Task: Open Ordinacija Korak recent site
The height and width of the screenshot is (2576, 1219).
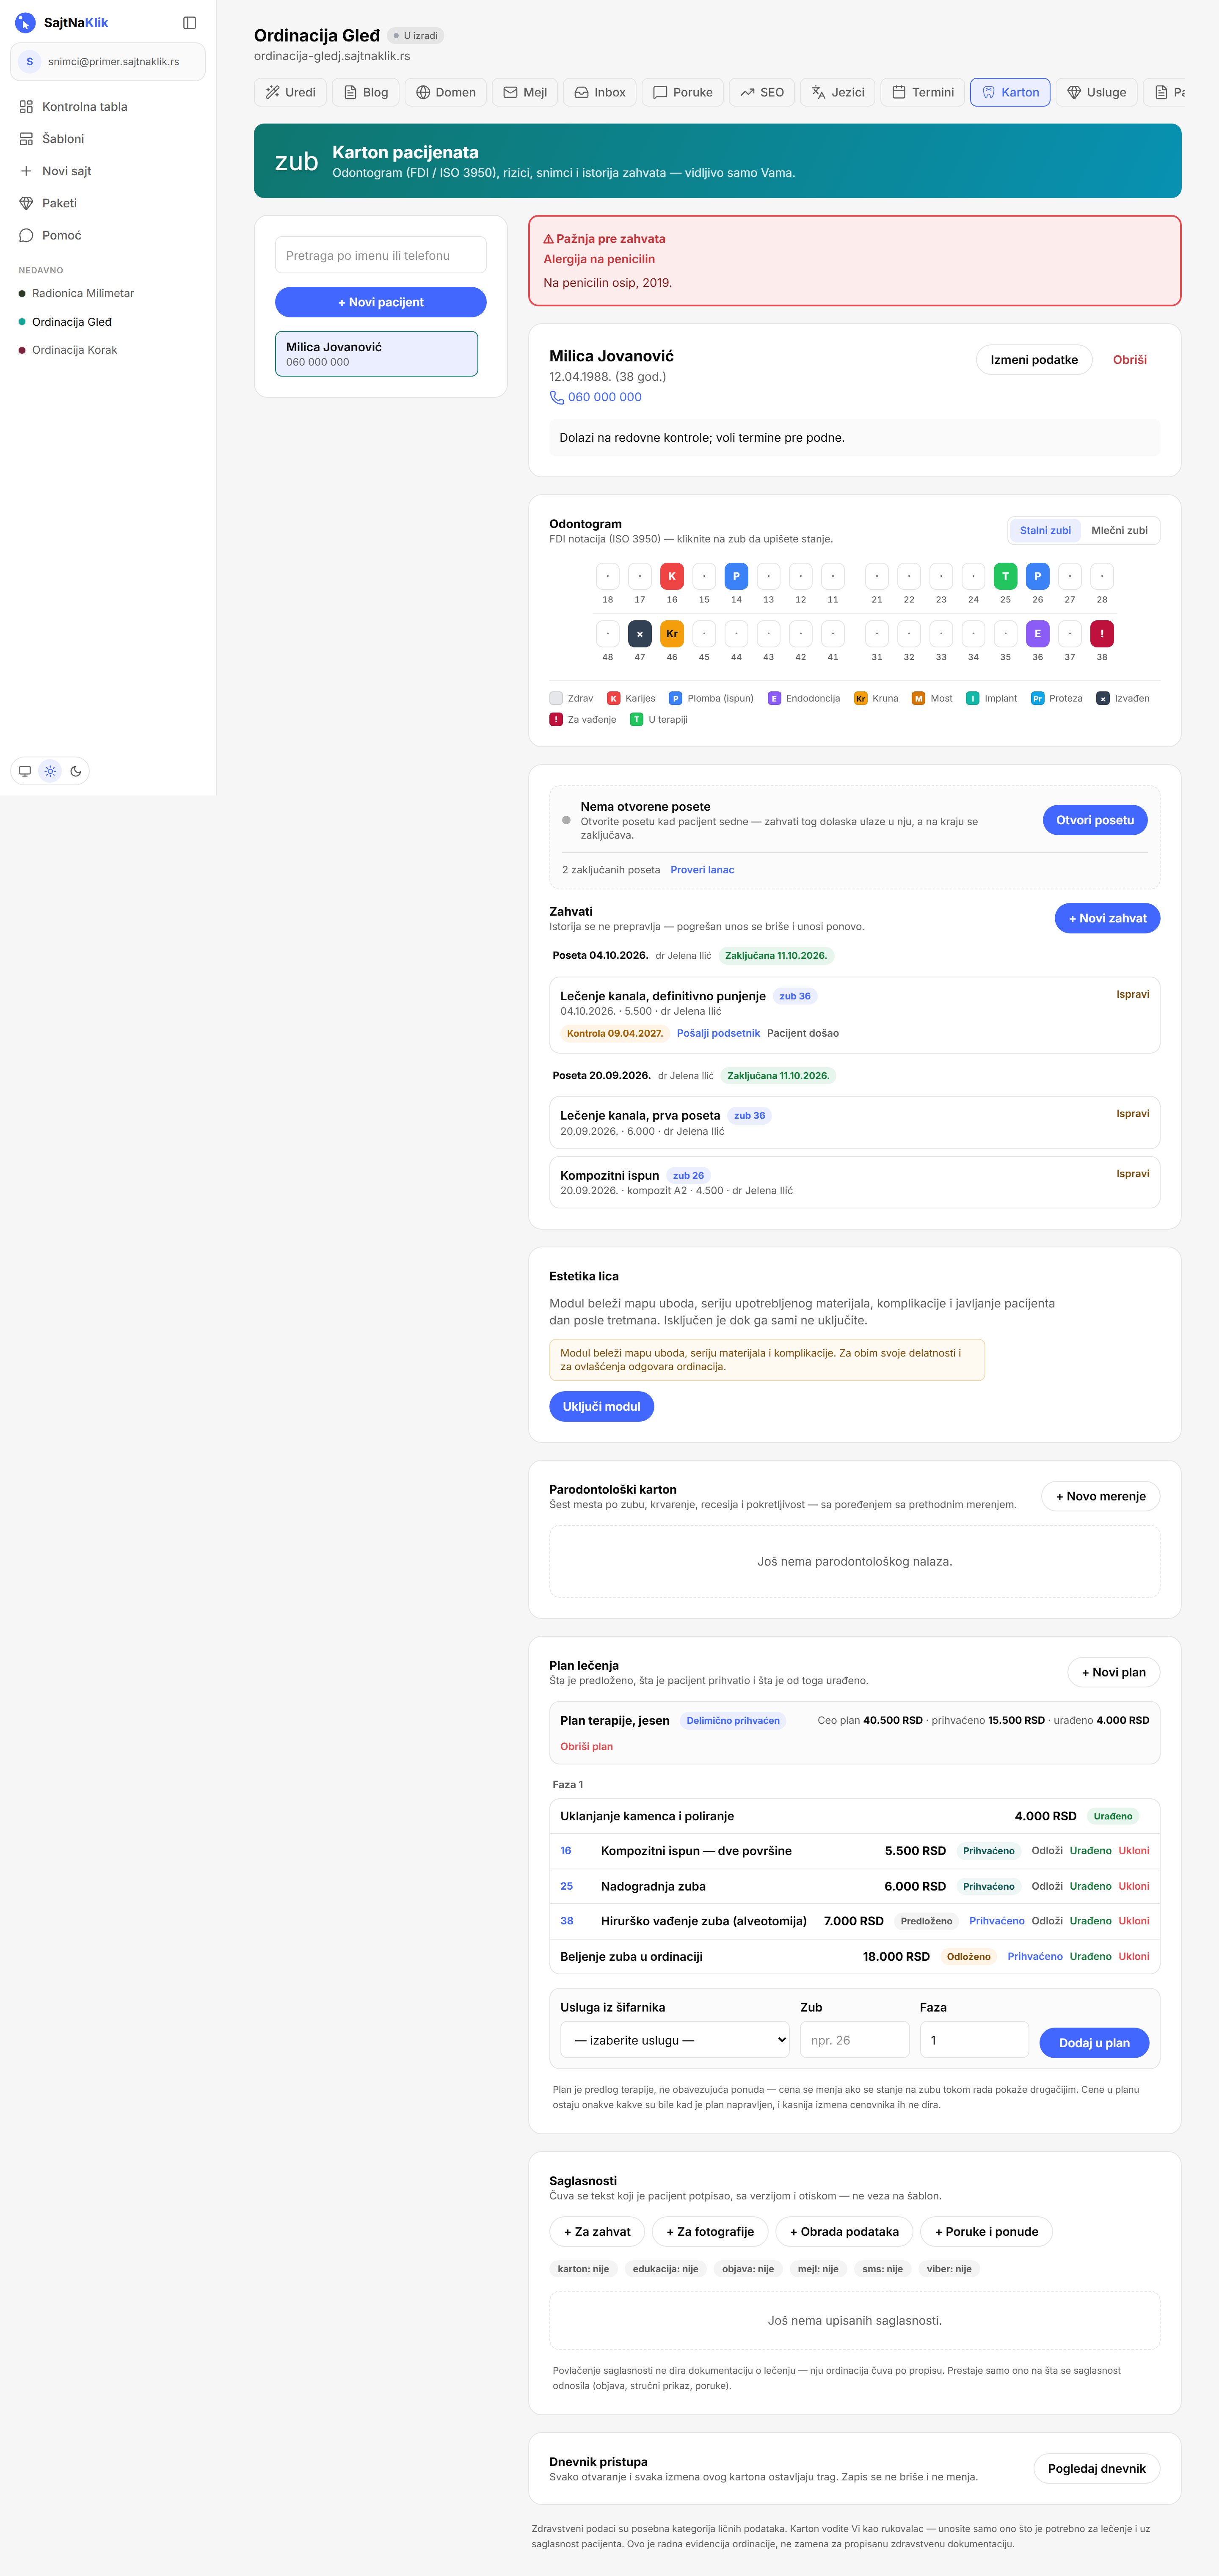Action: 74,350
